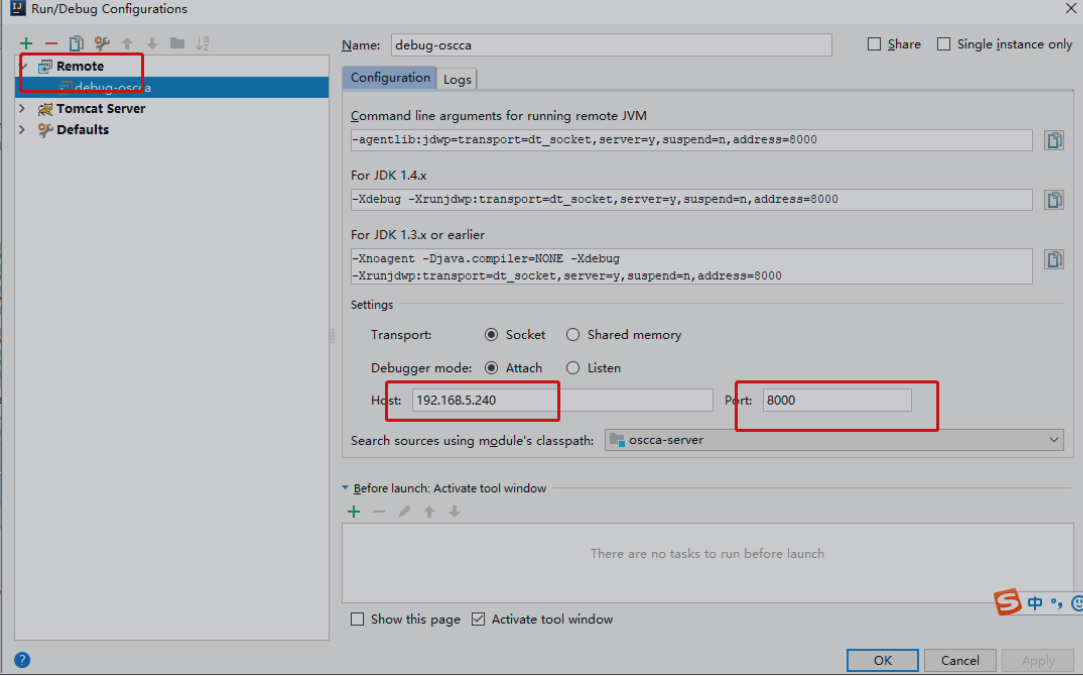Copy JVM command line arguments to clipboard
Screen dimensions: 1083x676
tap(1054, 140)
